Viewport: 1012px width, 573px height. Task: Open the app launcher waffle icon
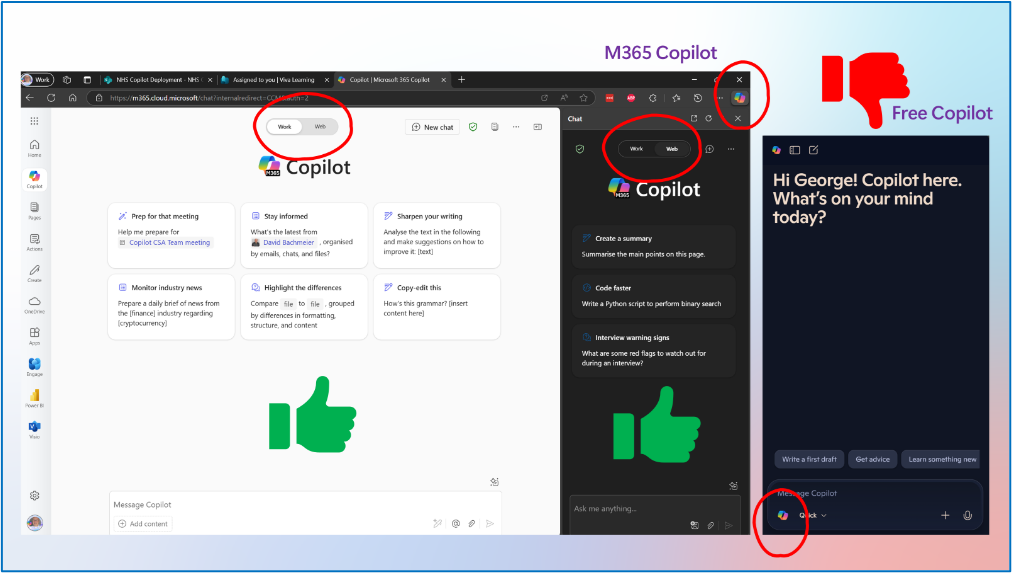[35, 121]
